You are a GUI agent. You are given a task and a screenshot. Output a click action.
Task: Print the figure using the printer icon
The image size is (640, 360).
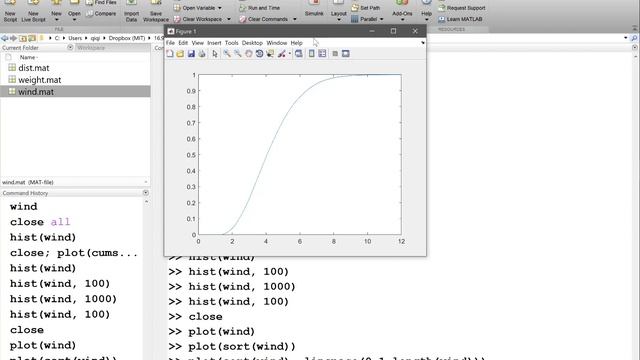click(202, 54)
